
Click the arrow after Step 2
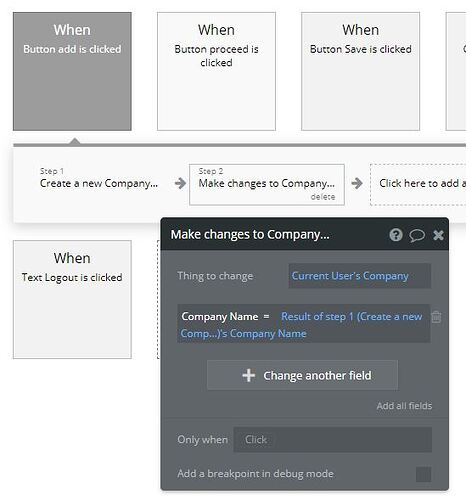(x=357, y=183)
